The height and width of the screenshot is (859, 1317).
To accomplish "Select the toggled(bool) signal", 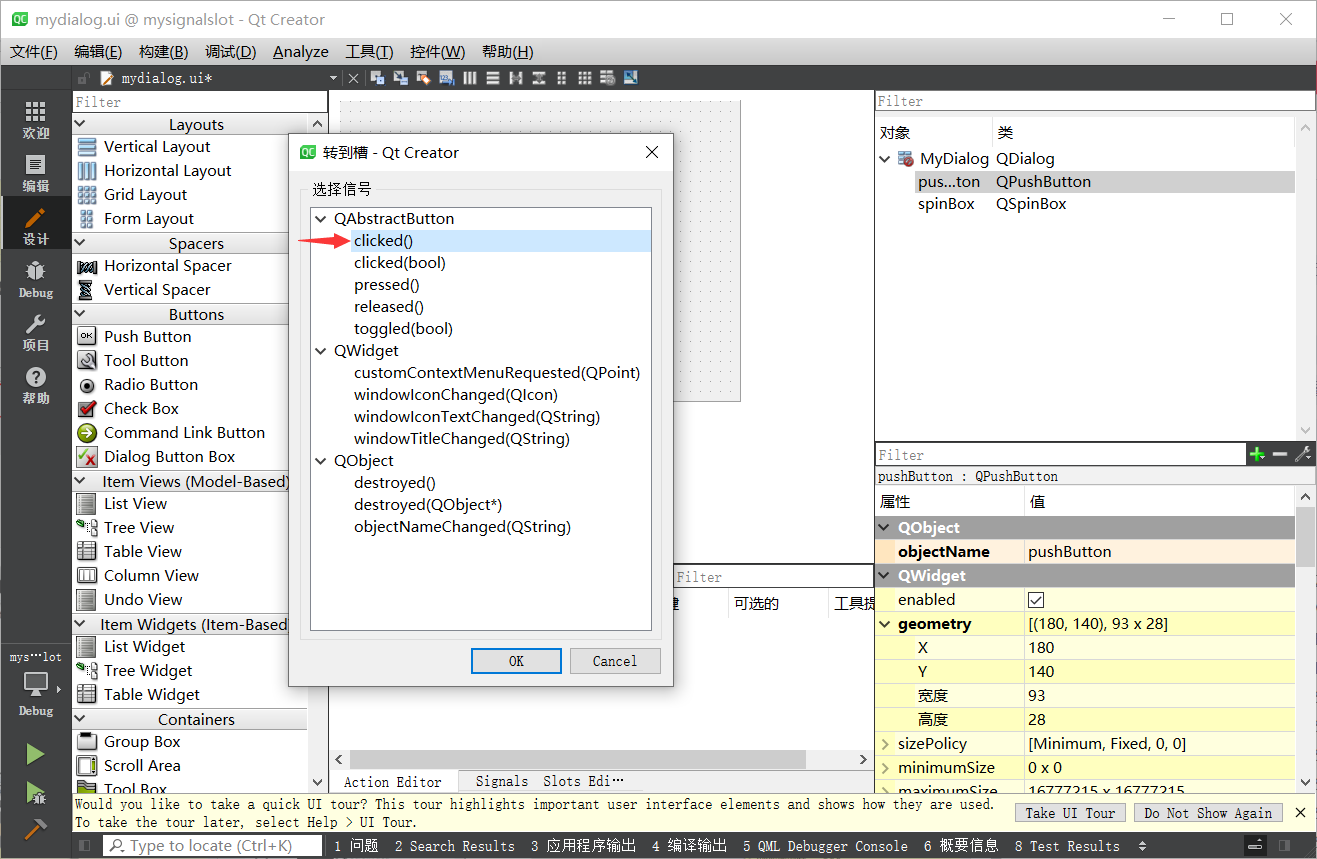I will pyautogui.click(x=403, y=329).
